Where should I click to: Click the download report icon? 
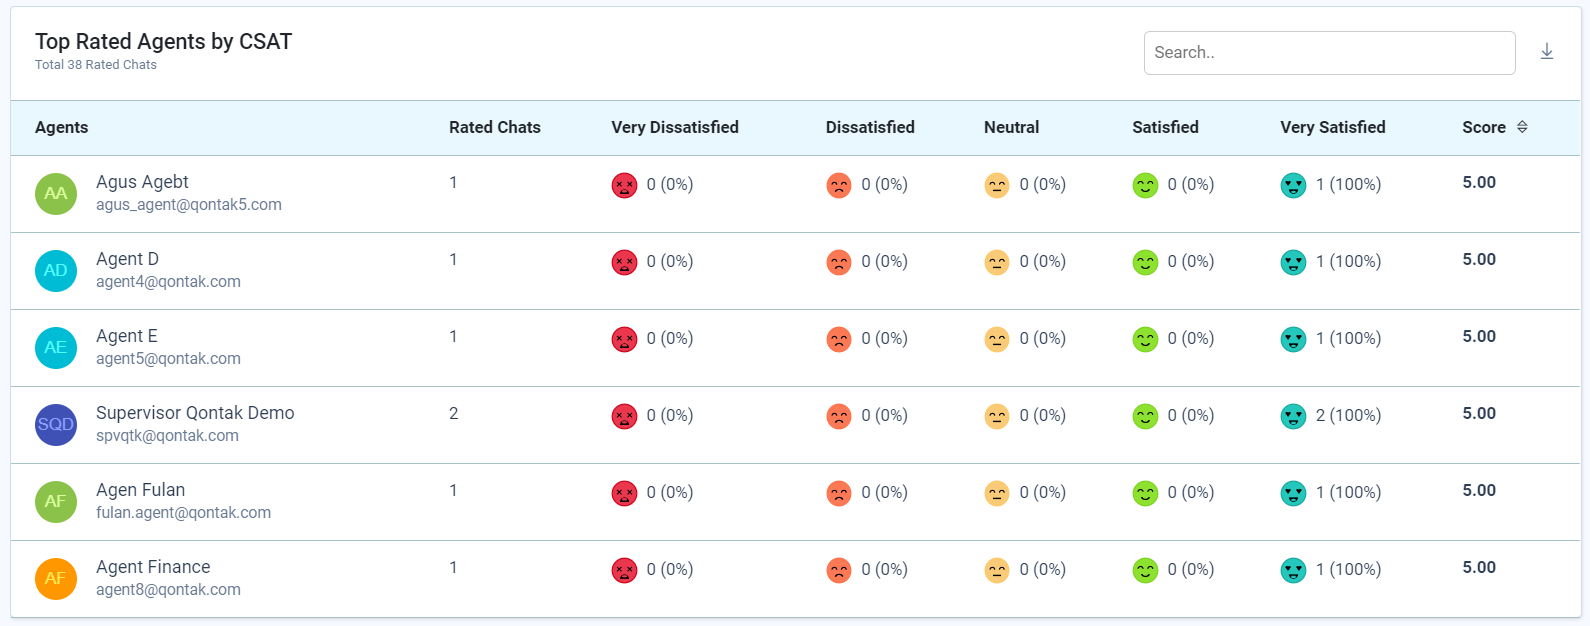tap(1546, 52)
